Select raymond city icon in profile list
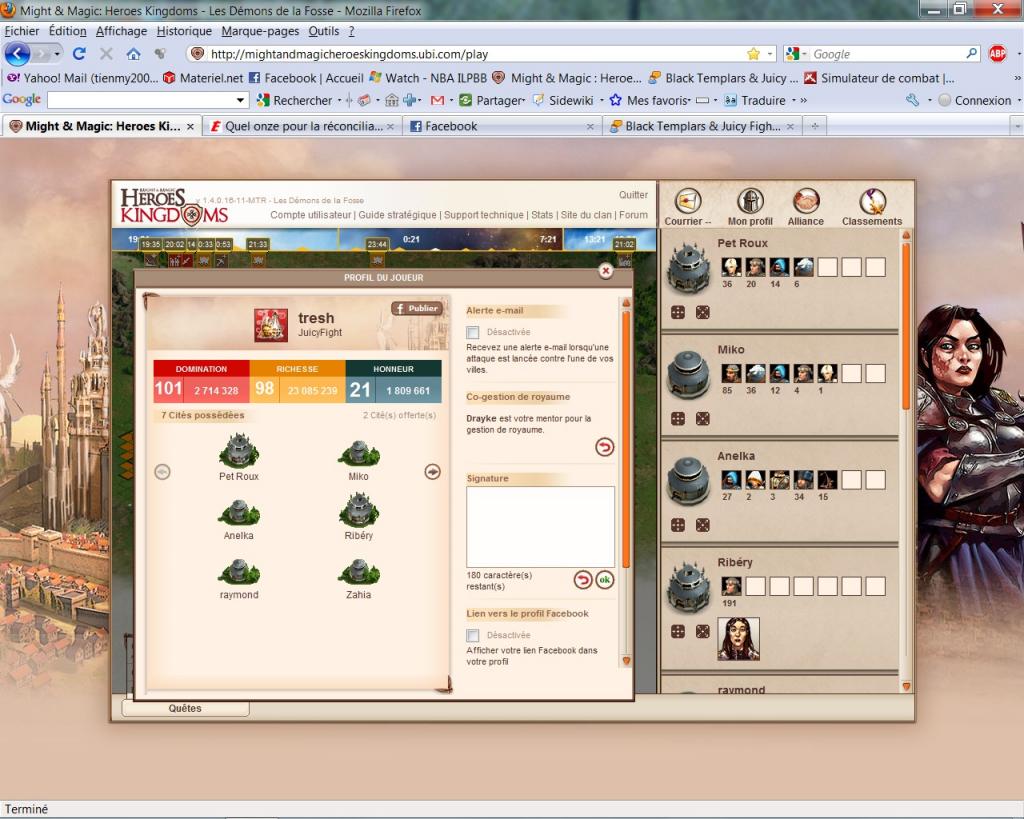This screenshot has width=1024, height=819. pyautogui.click(x=239, y=571)
